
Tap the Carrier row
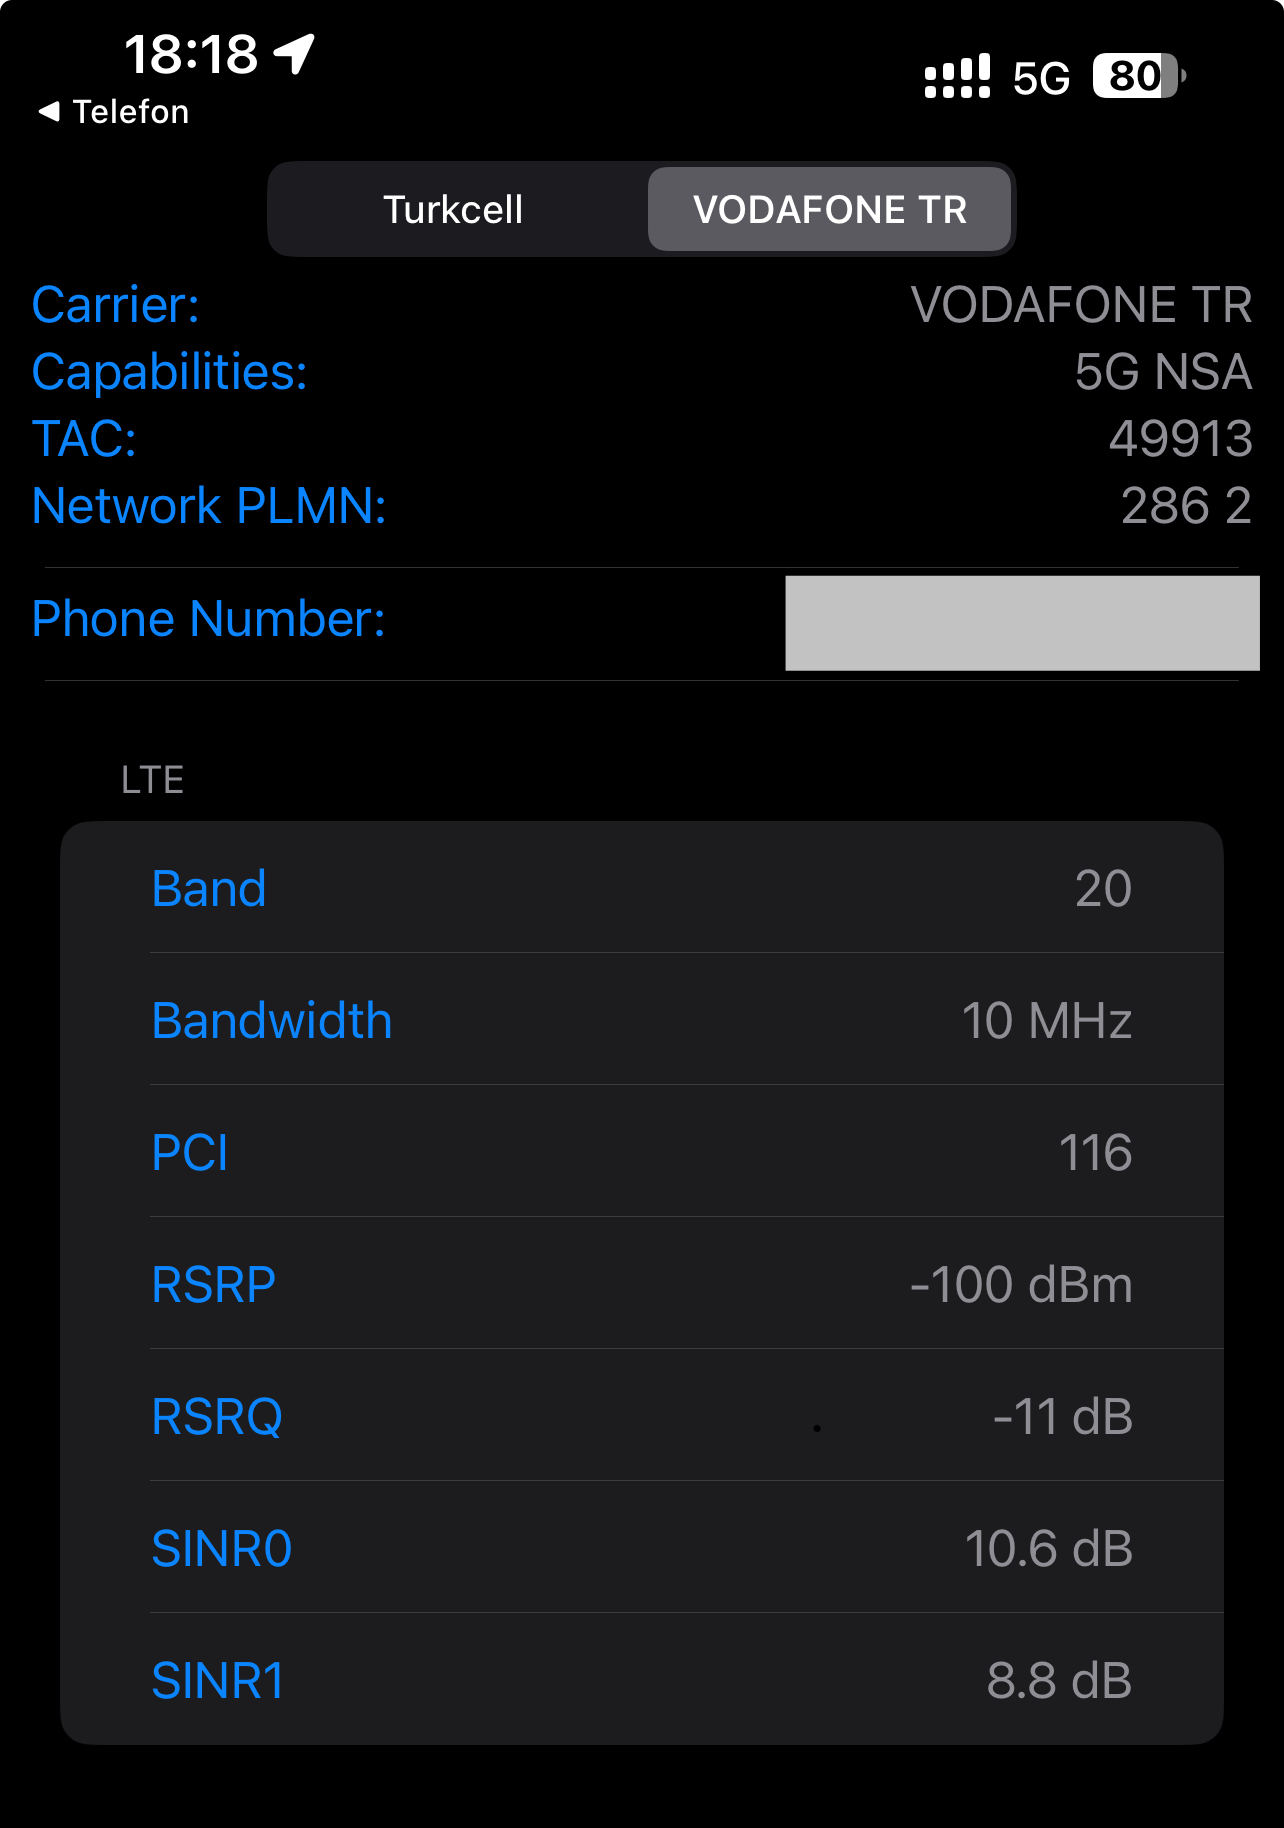tap(642, 305)
